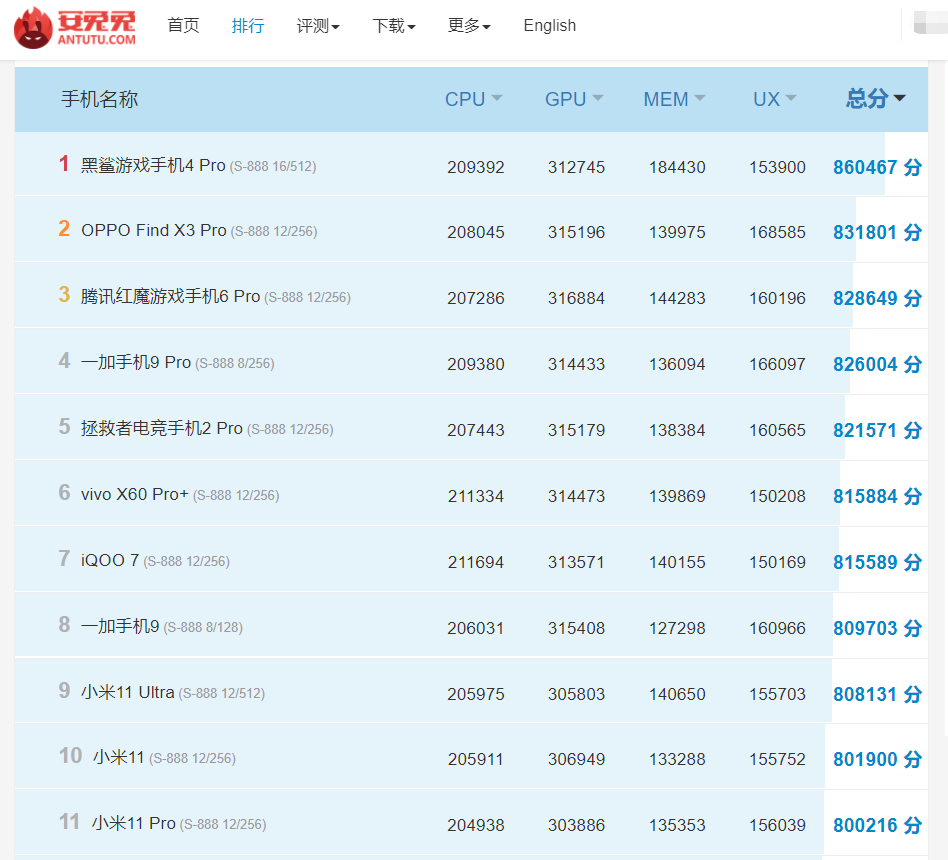The height and width of the screenshot is (860, 948).
Task: Click GPU score 305803
Action: tap(576, 694)
